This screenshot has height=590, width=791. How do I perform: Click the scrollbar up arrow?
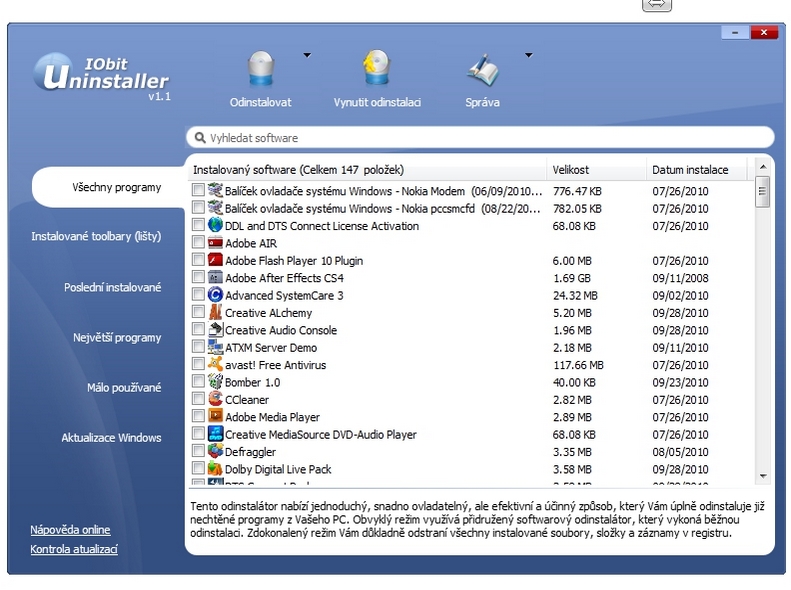(x=763, y=166)
